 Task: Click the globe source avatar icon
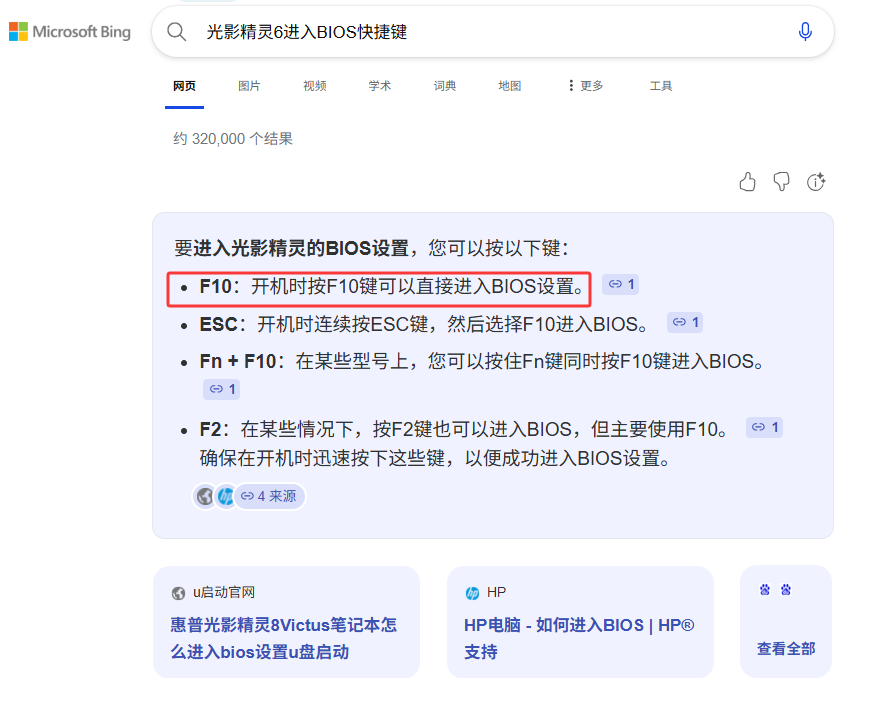pyautogui.click(x=205, y=496)
